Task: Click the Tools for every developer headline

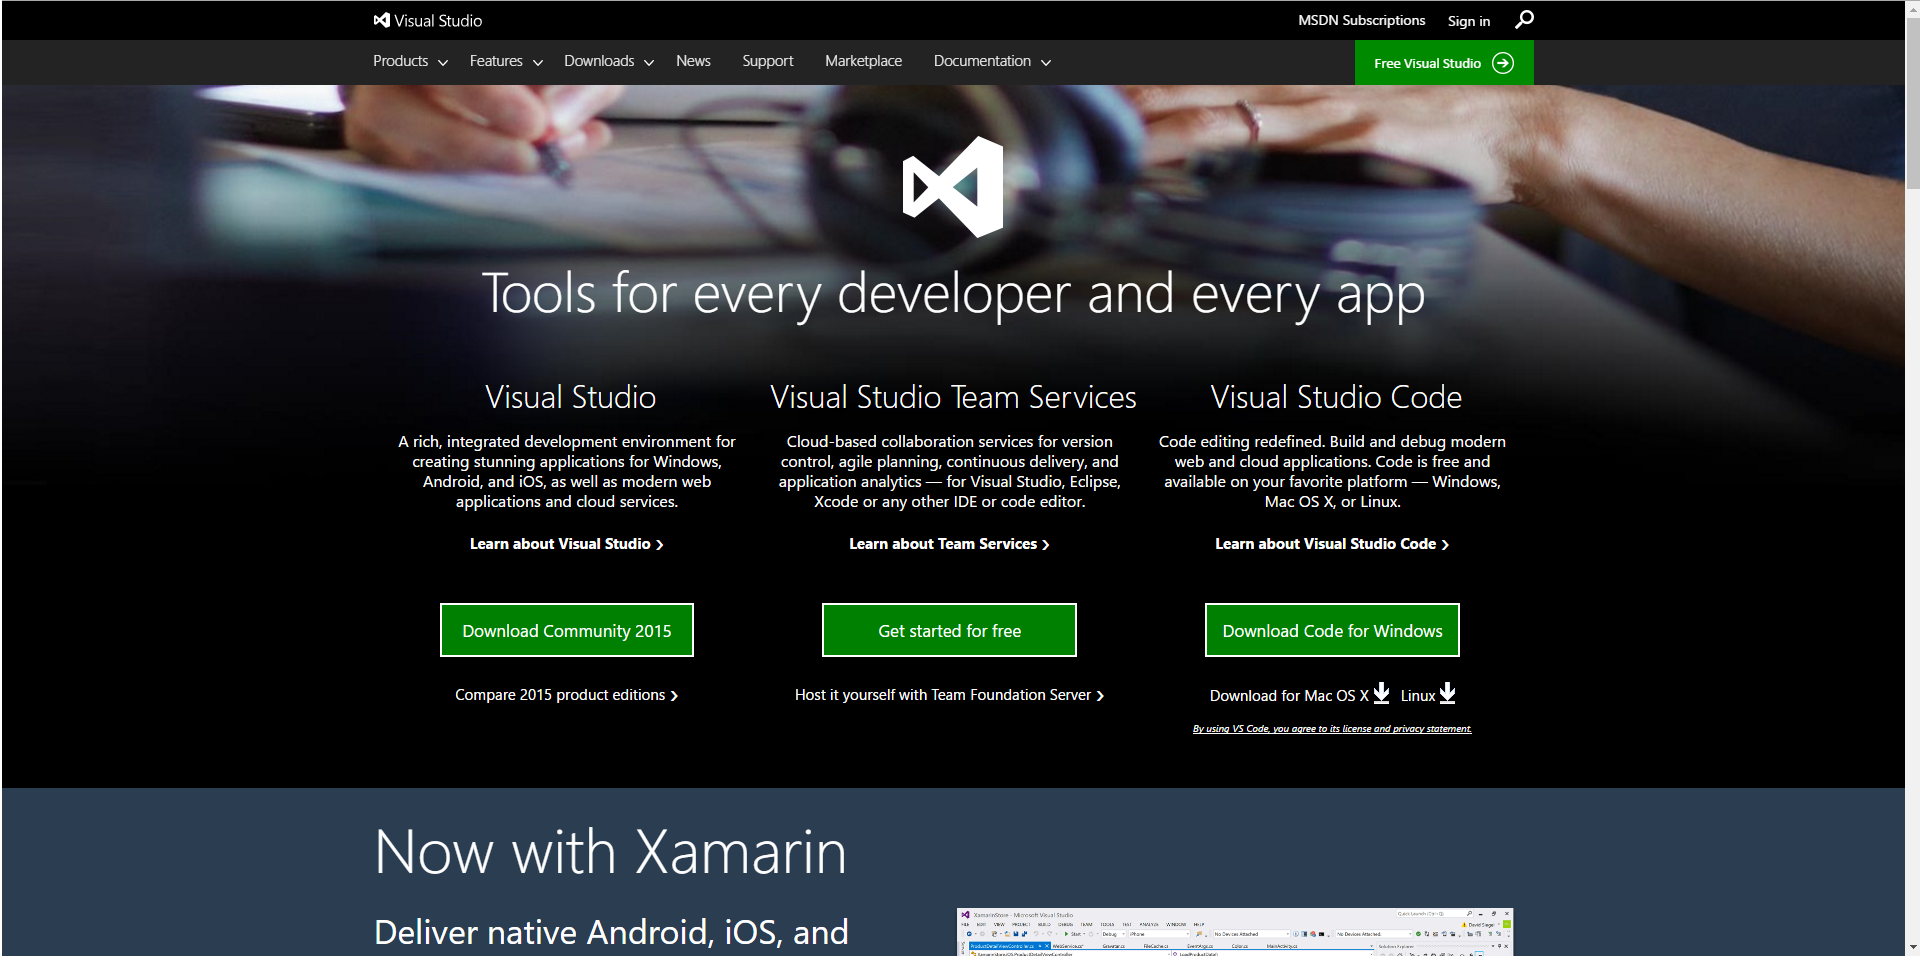Action: click(953, 294)
